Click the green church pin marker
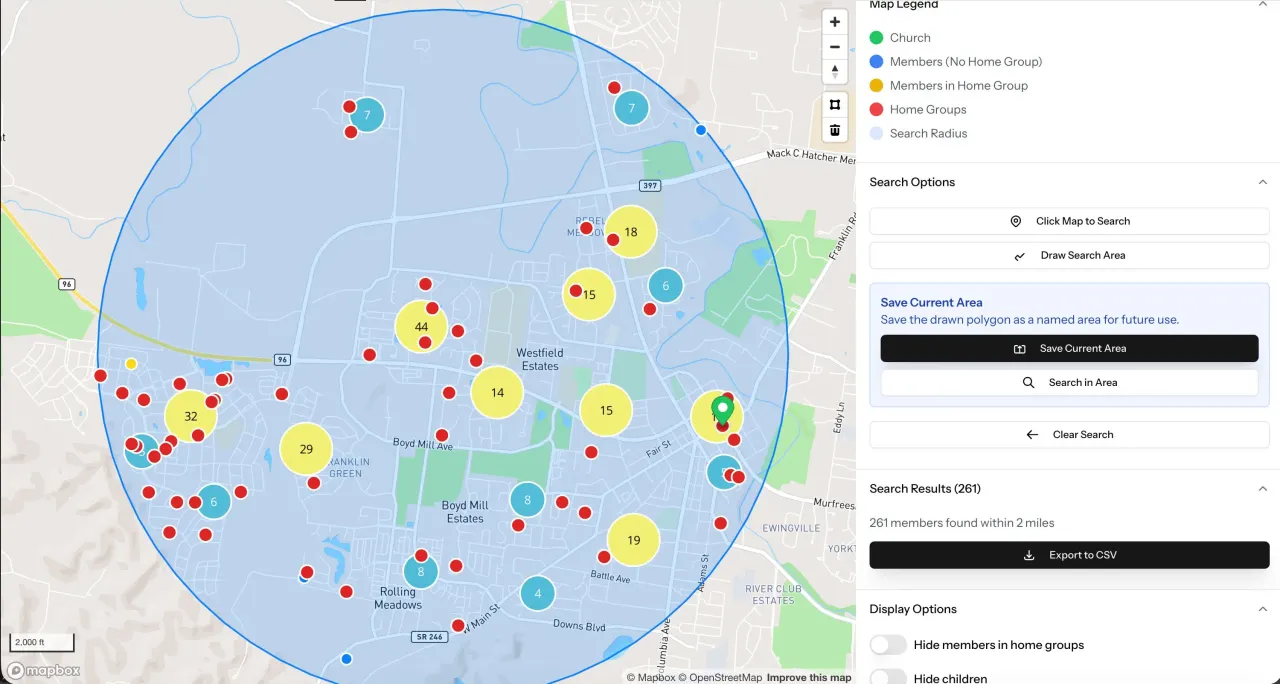The image size is (1280, 684). point(723,411)
